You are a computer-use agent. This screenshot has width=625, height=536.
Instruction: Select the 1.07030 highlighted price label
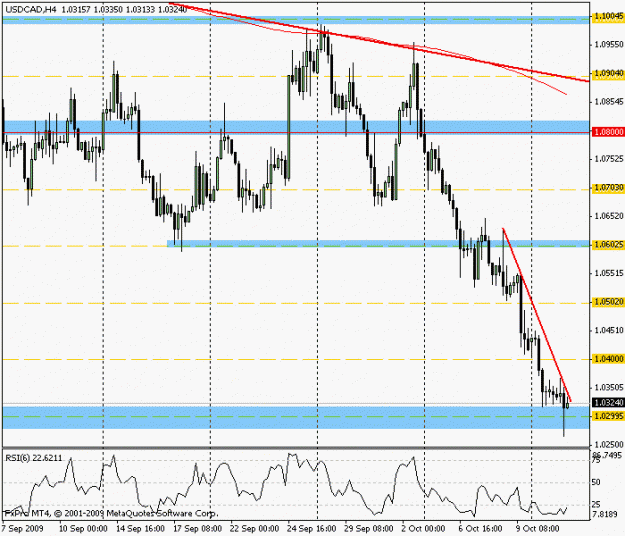pyautogui.click(x=608, y=187)
